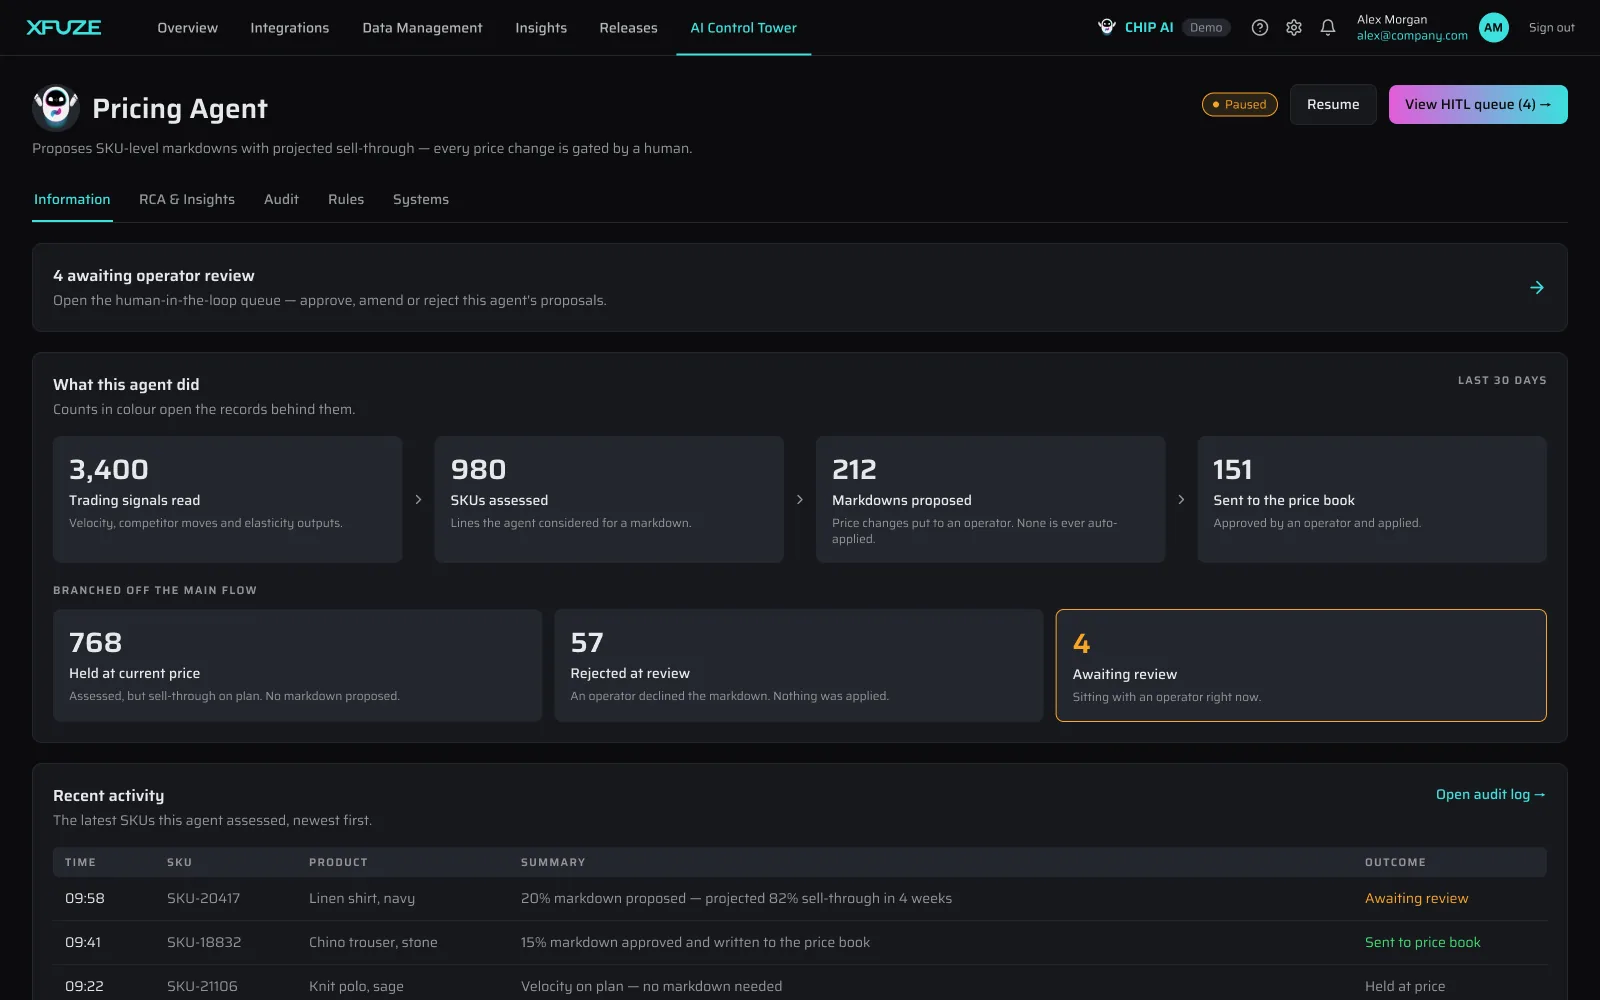Click the Pricing Agent robot avatar

click(56, 107)
